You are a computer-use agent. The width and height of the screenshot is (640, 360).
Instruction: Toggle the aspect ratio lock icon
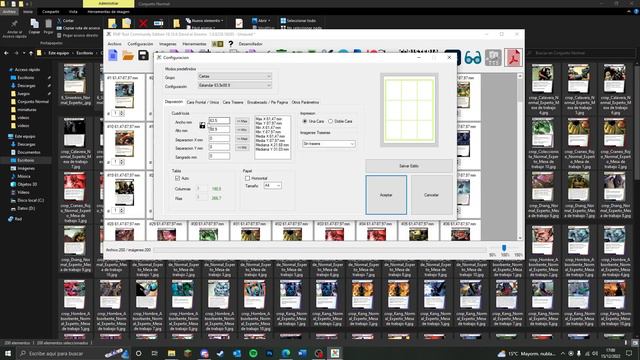click(202, 125)
